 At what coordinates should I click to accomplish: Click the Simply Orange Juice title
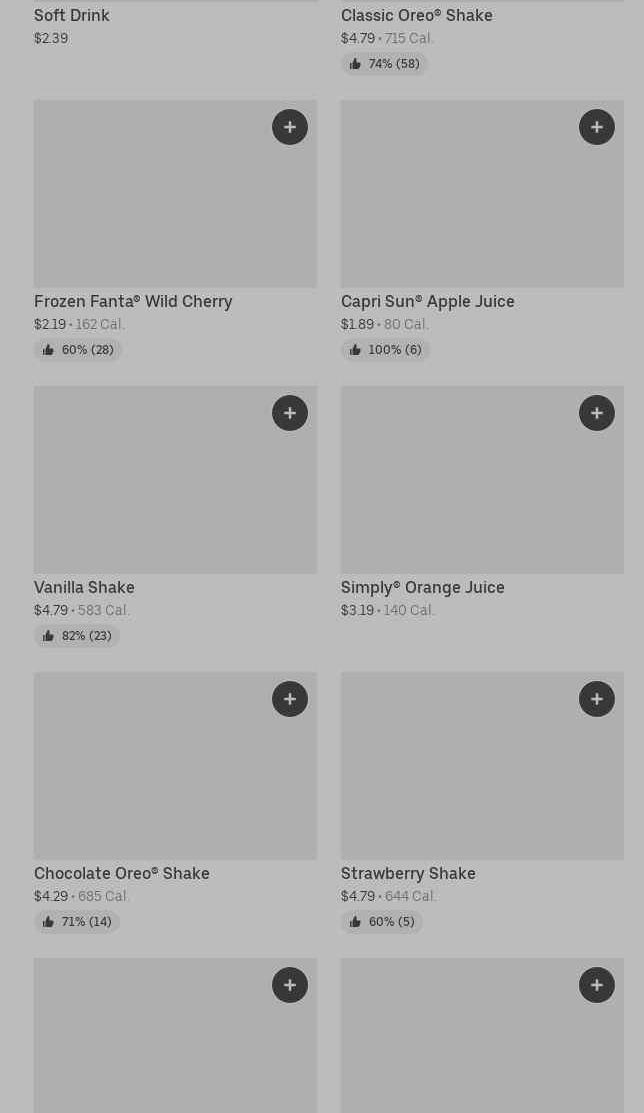point(422,587)
